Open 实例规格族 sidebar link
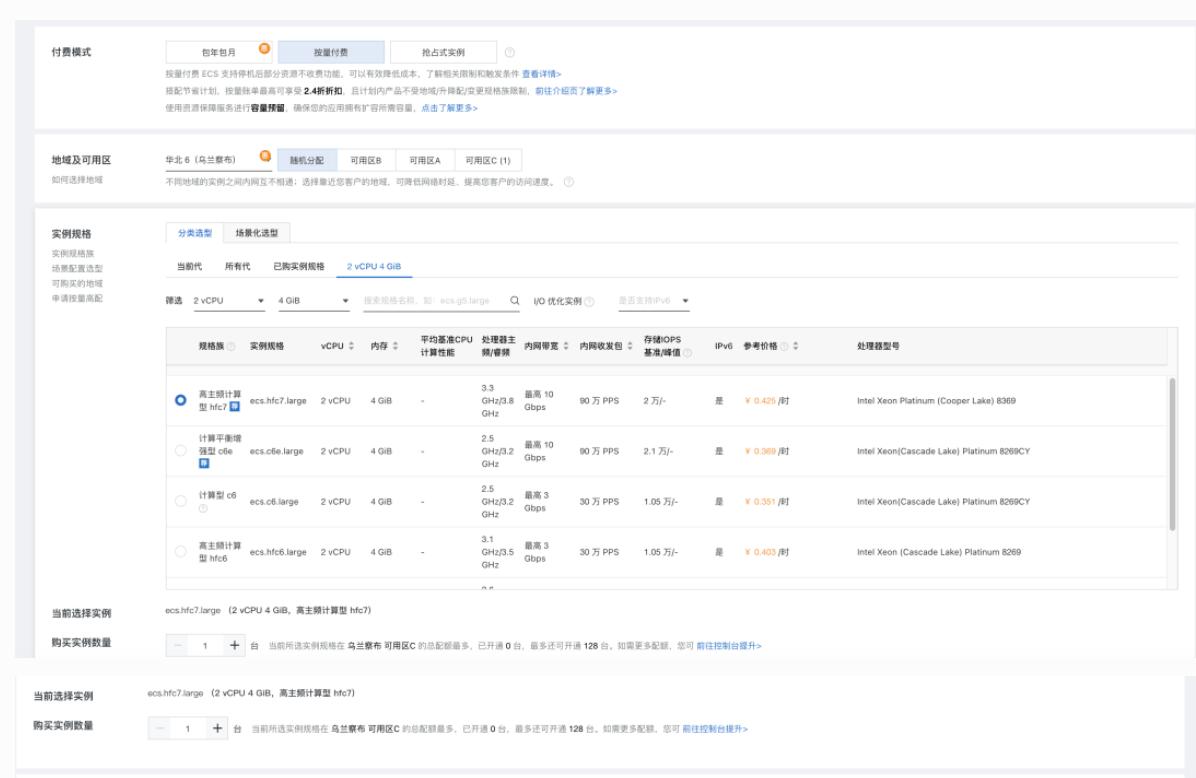 point(73,253)
